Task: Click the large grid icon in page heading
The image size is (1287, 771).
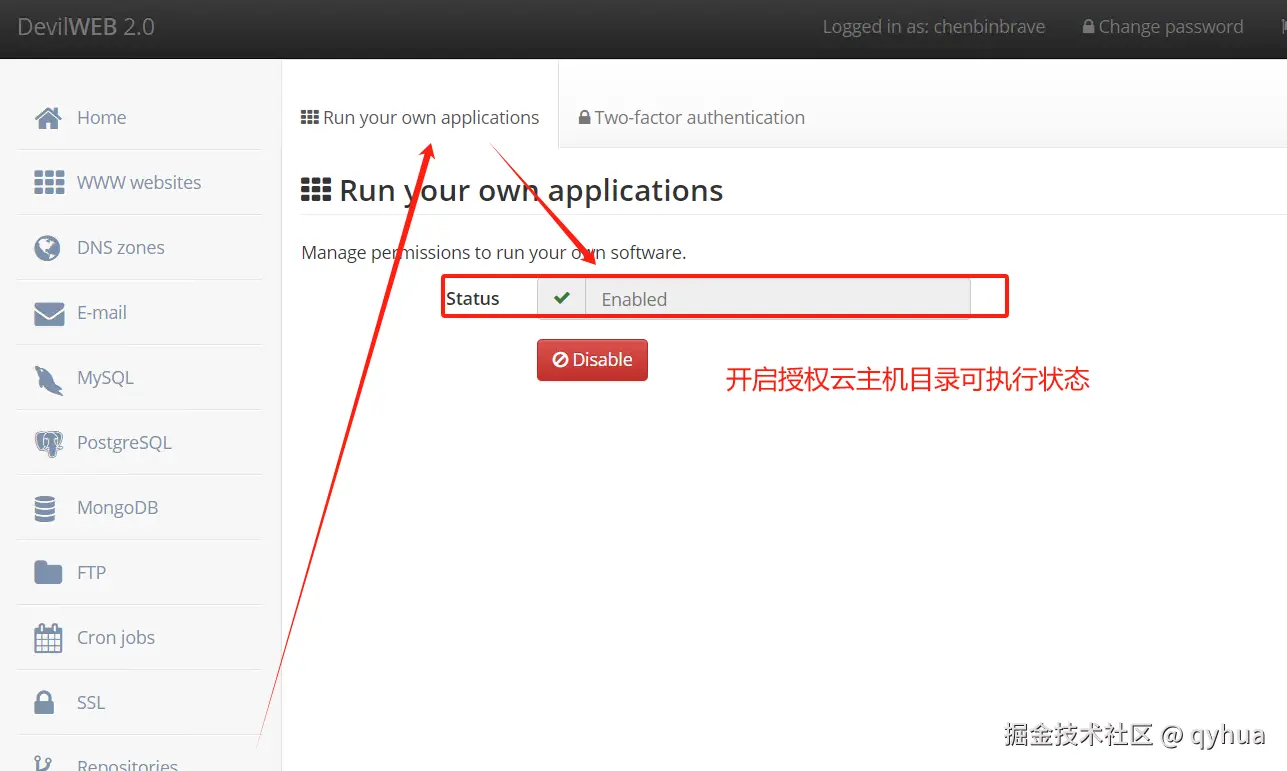Action: point(316,190)
